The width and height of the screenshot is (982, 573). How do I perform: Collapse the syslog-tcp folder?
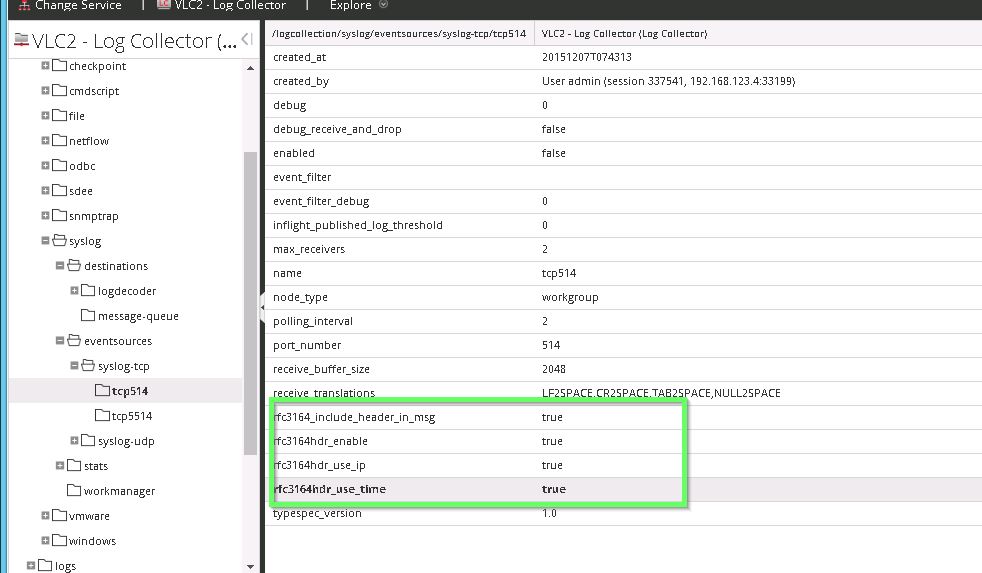coord(74,366)
